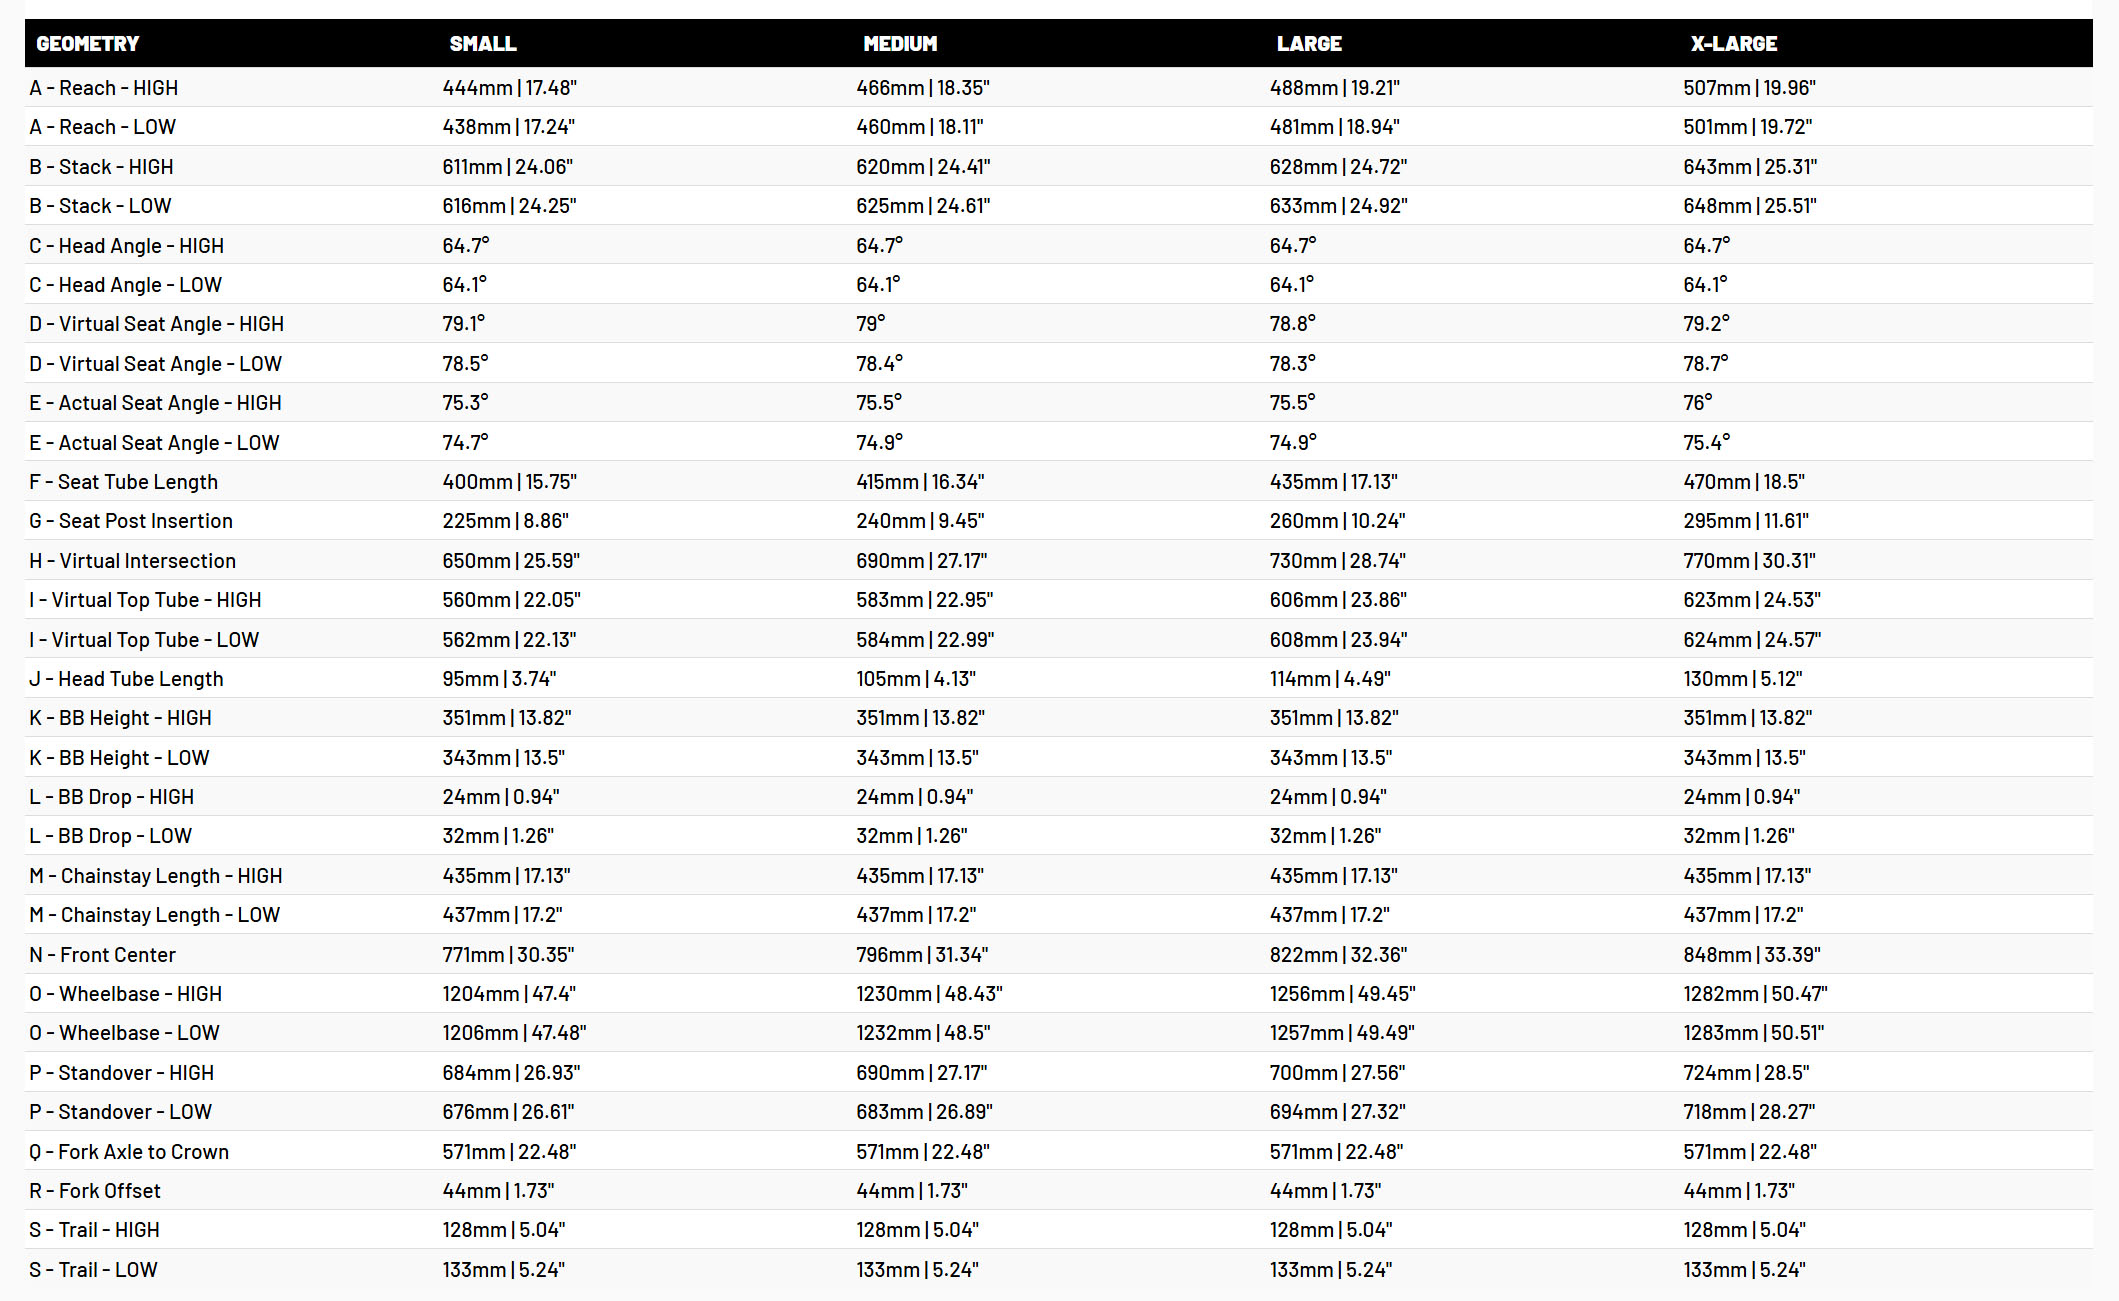
Task: Click the 'Q - Fork Axle to Crown' label
Action: 129,1152
